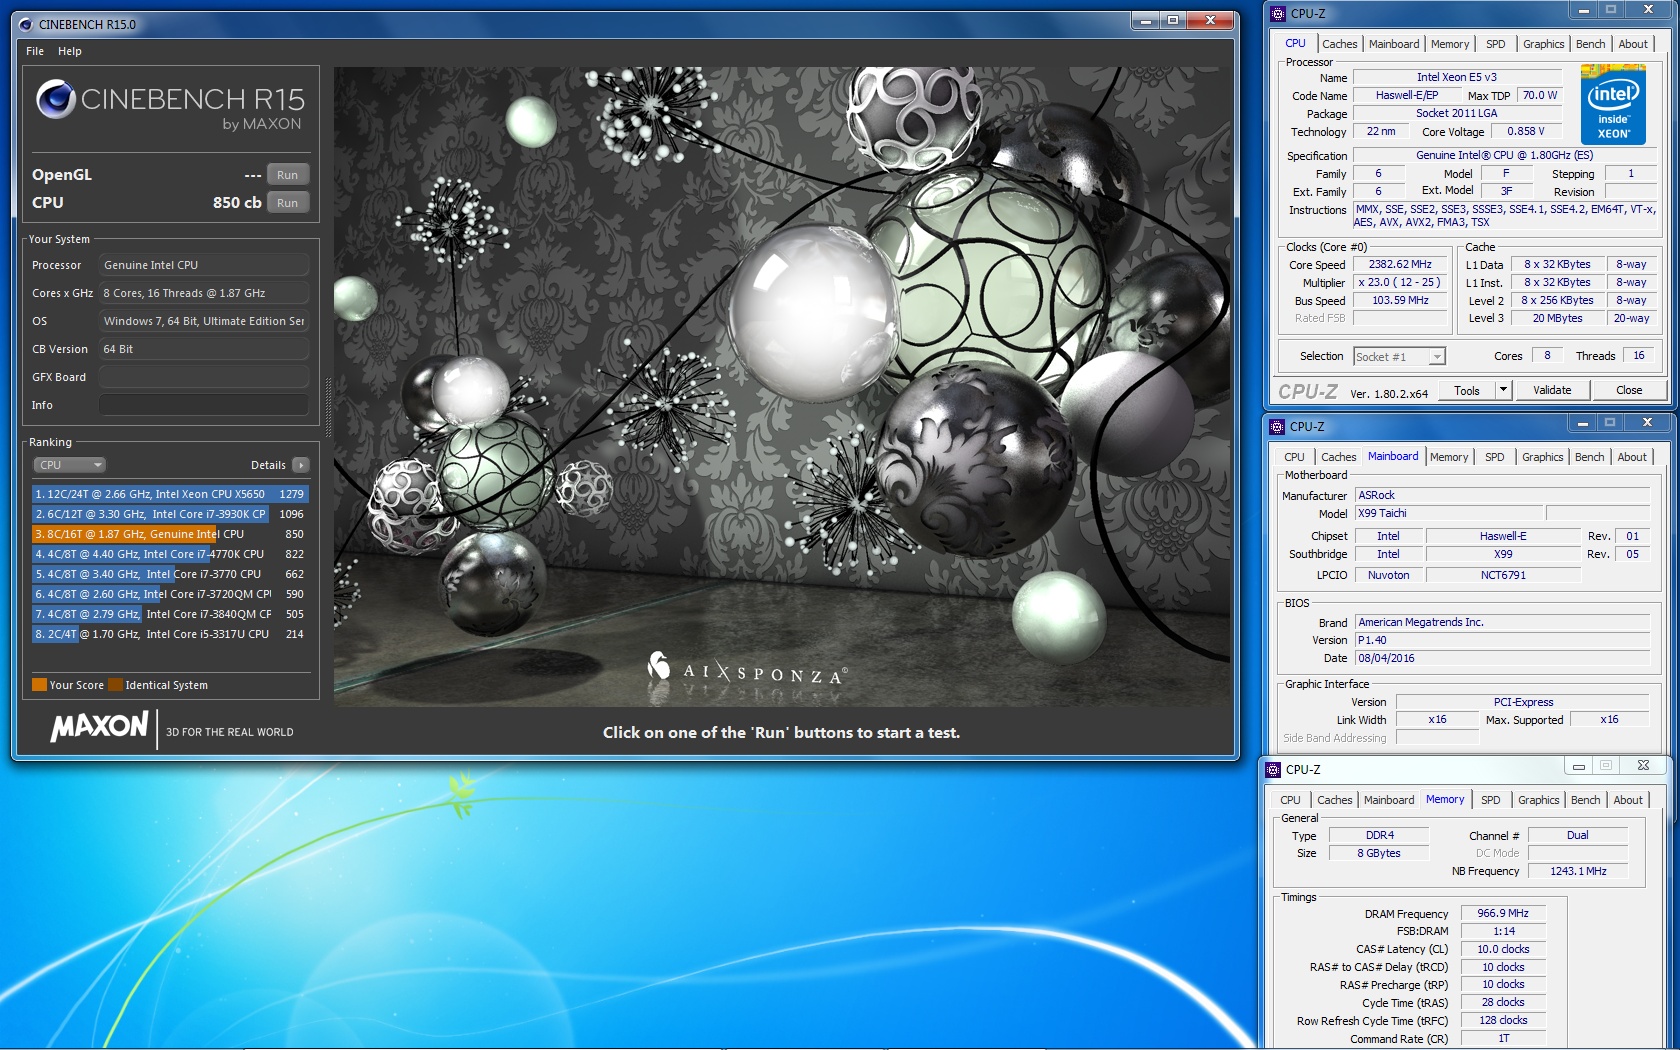Select SPD tab in Mainboard CPU-Z window
This screenshot has width=1680, height=1050.
pos(1494,457)
